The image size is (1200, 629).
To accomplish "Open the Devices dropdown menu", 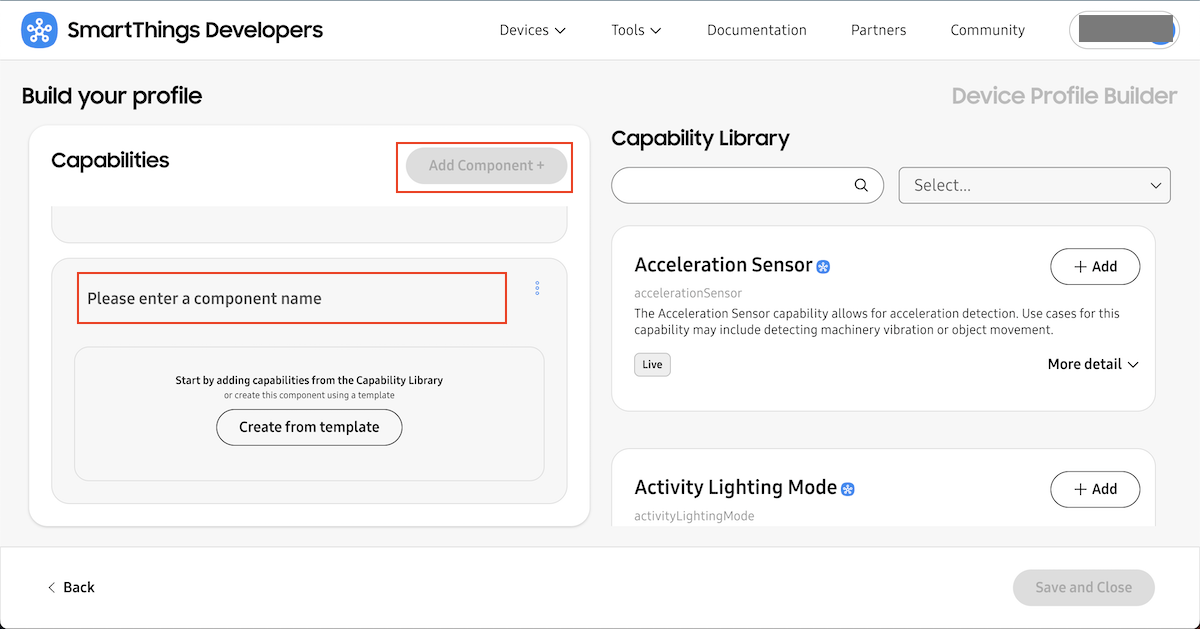I will 533,30.
